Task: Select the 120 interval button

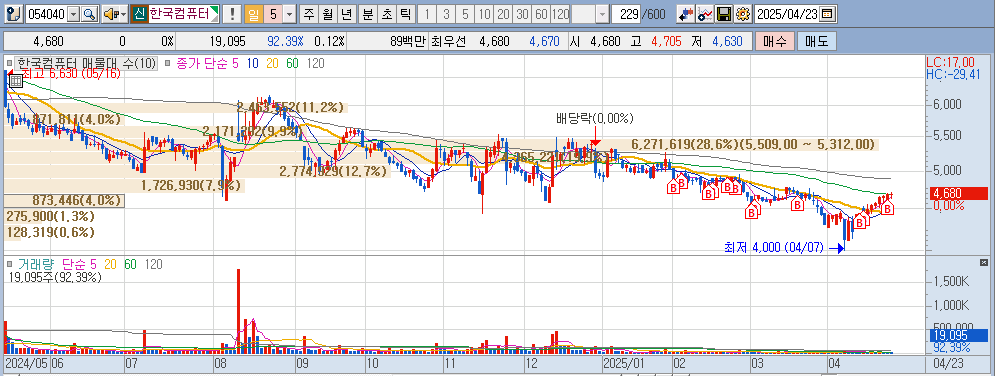Action: [560, 13]
